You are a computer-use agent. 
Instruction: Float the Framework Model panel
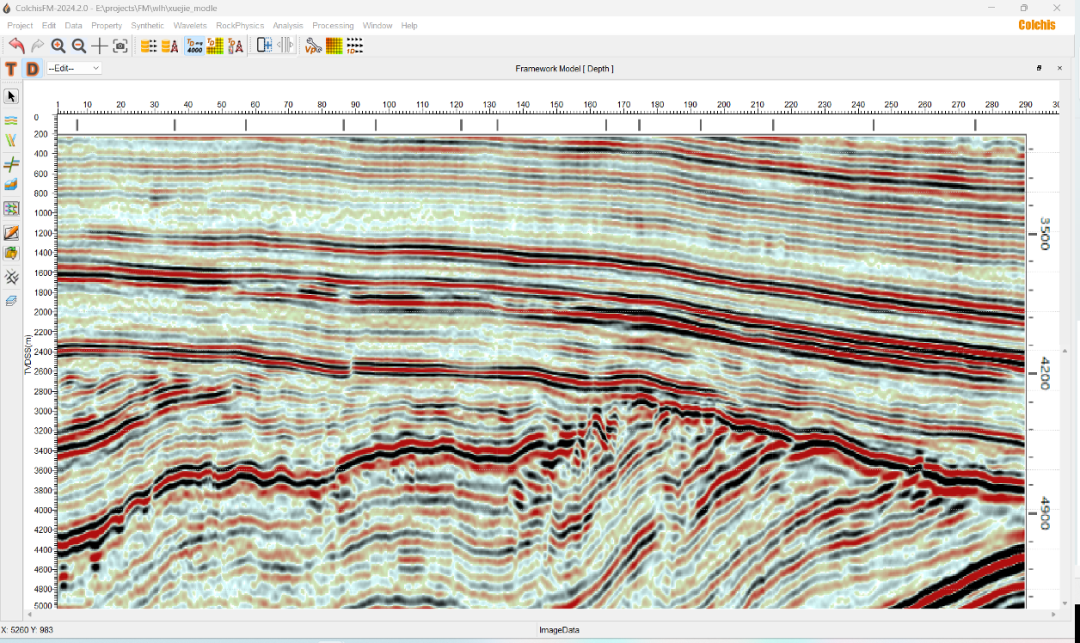pos(1039,68)
